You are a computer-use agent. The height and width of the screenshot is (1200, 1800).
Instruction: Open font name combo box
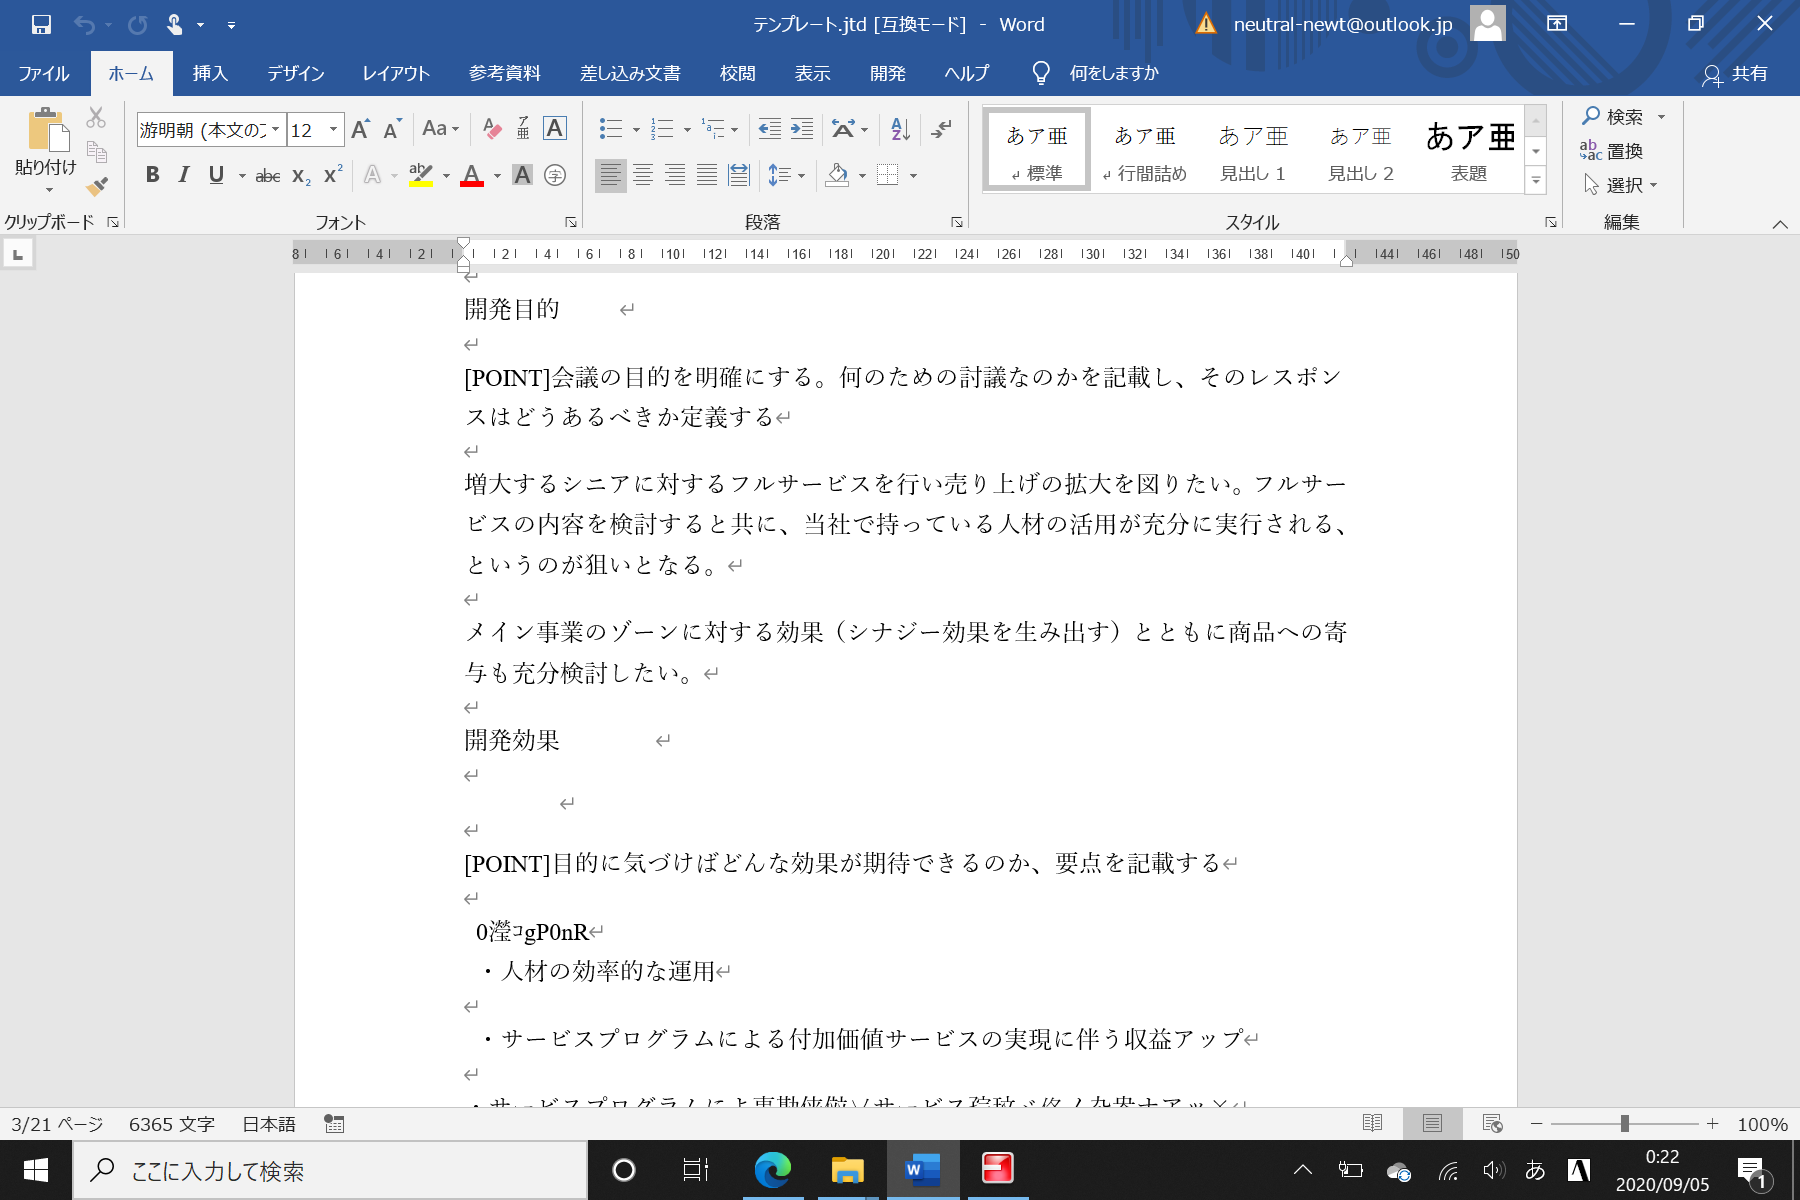pos(211,130)
